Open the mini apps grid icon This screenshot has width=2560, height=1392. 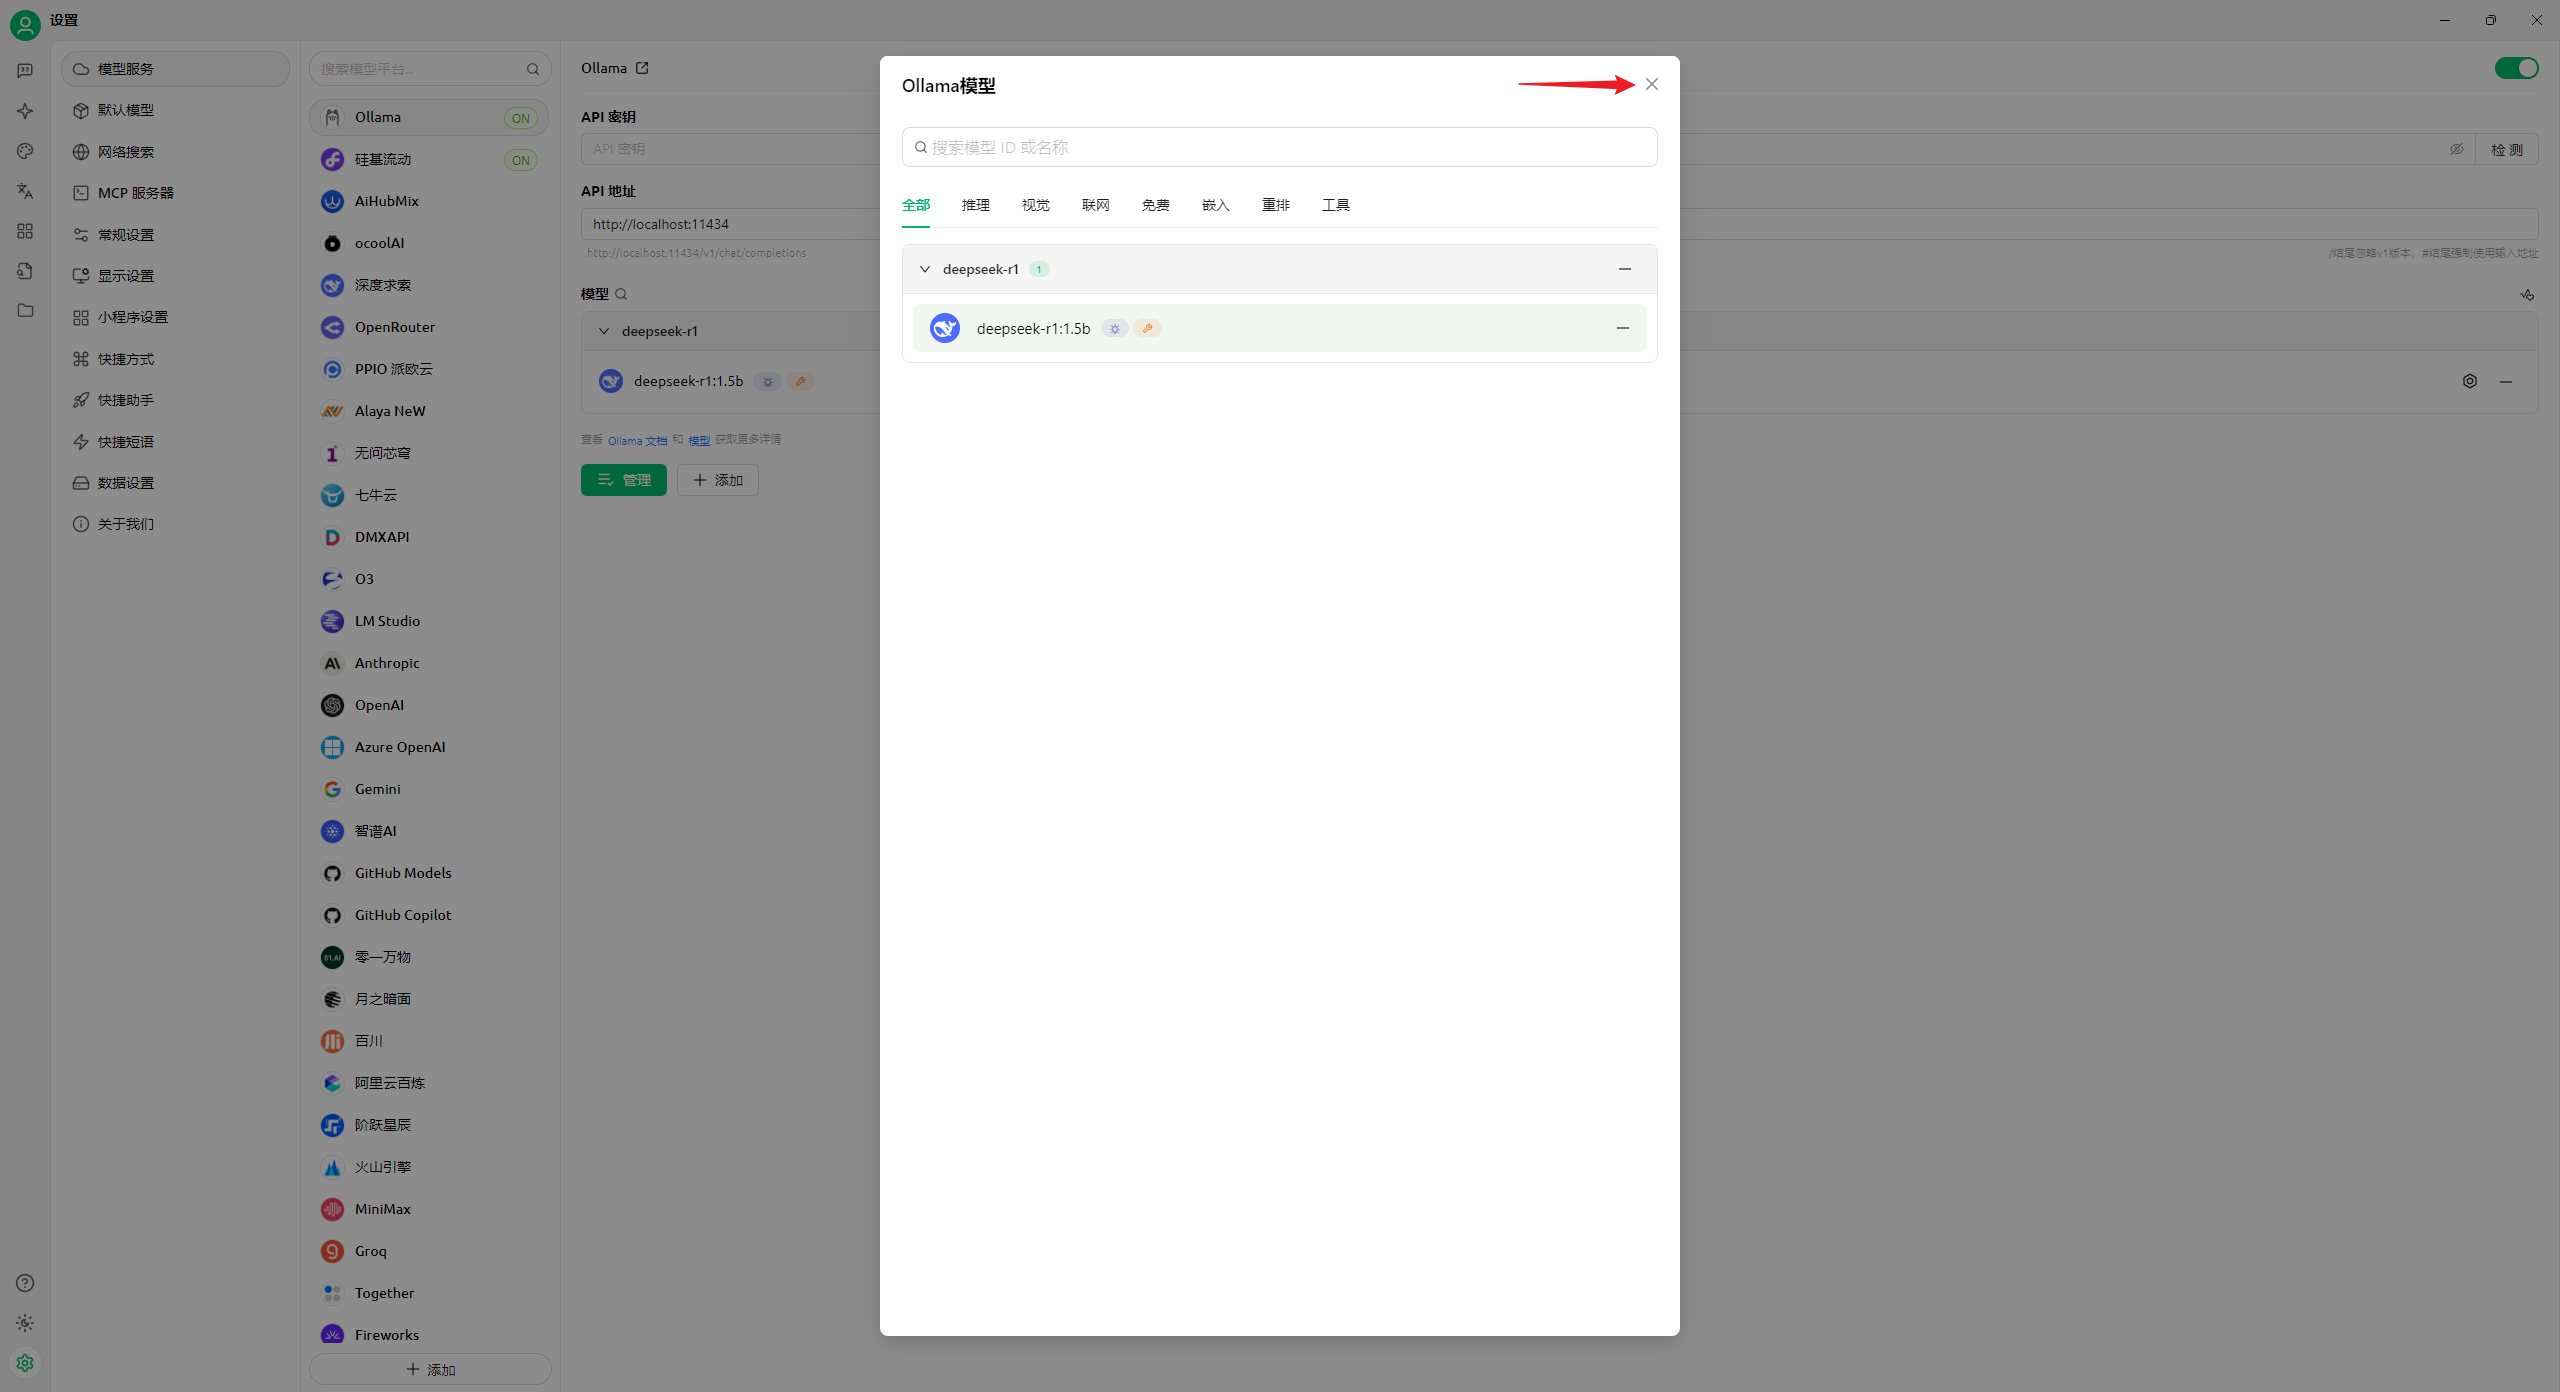coord(25,231)
